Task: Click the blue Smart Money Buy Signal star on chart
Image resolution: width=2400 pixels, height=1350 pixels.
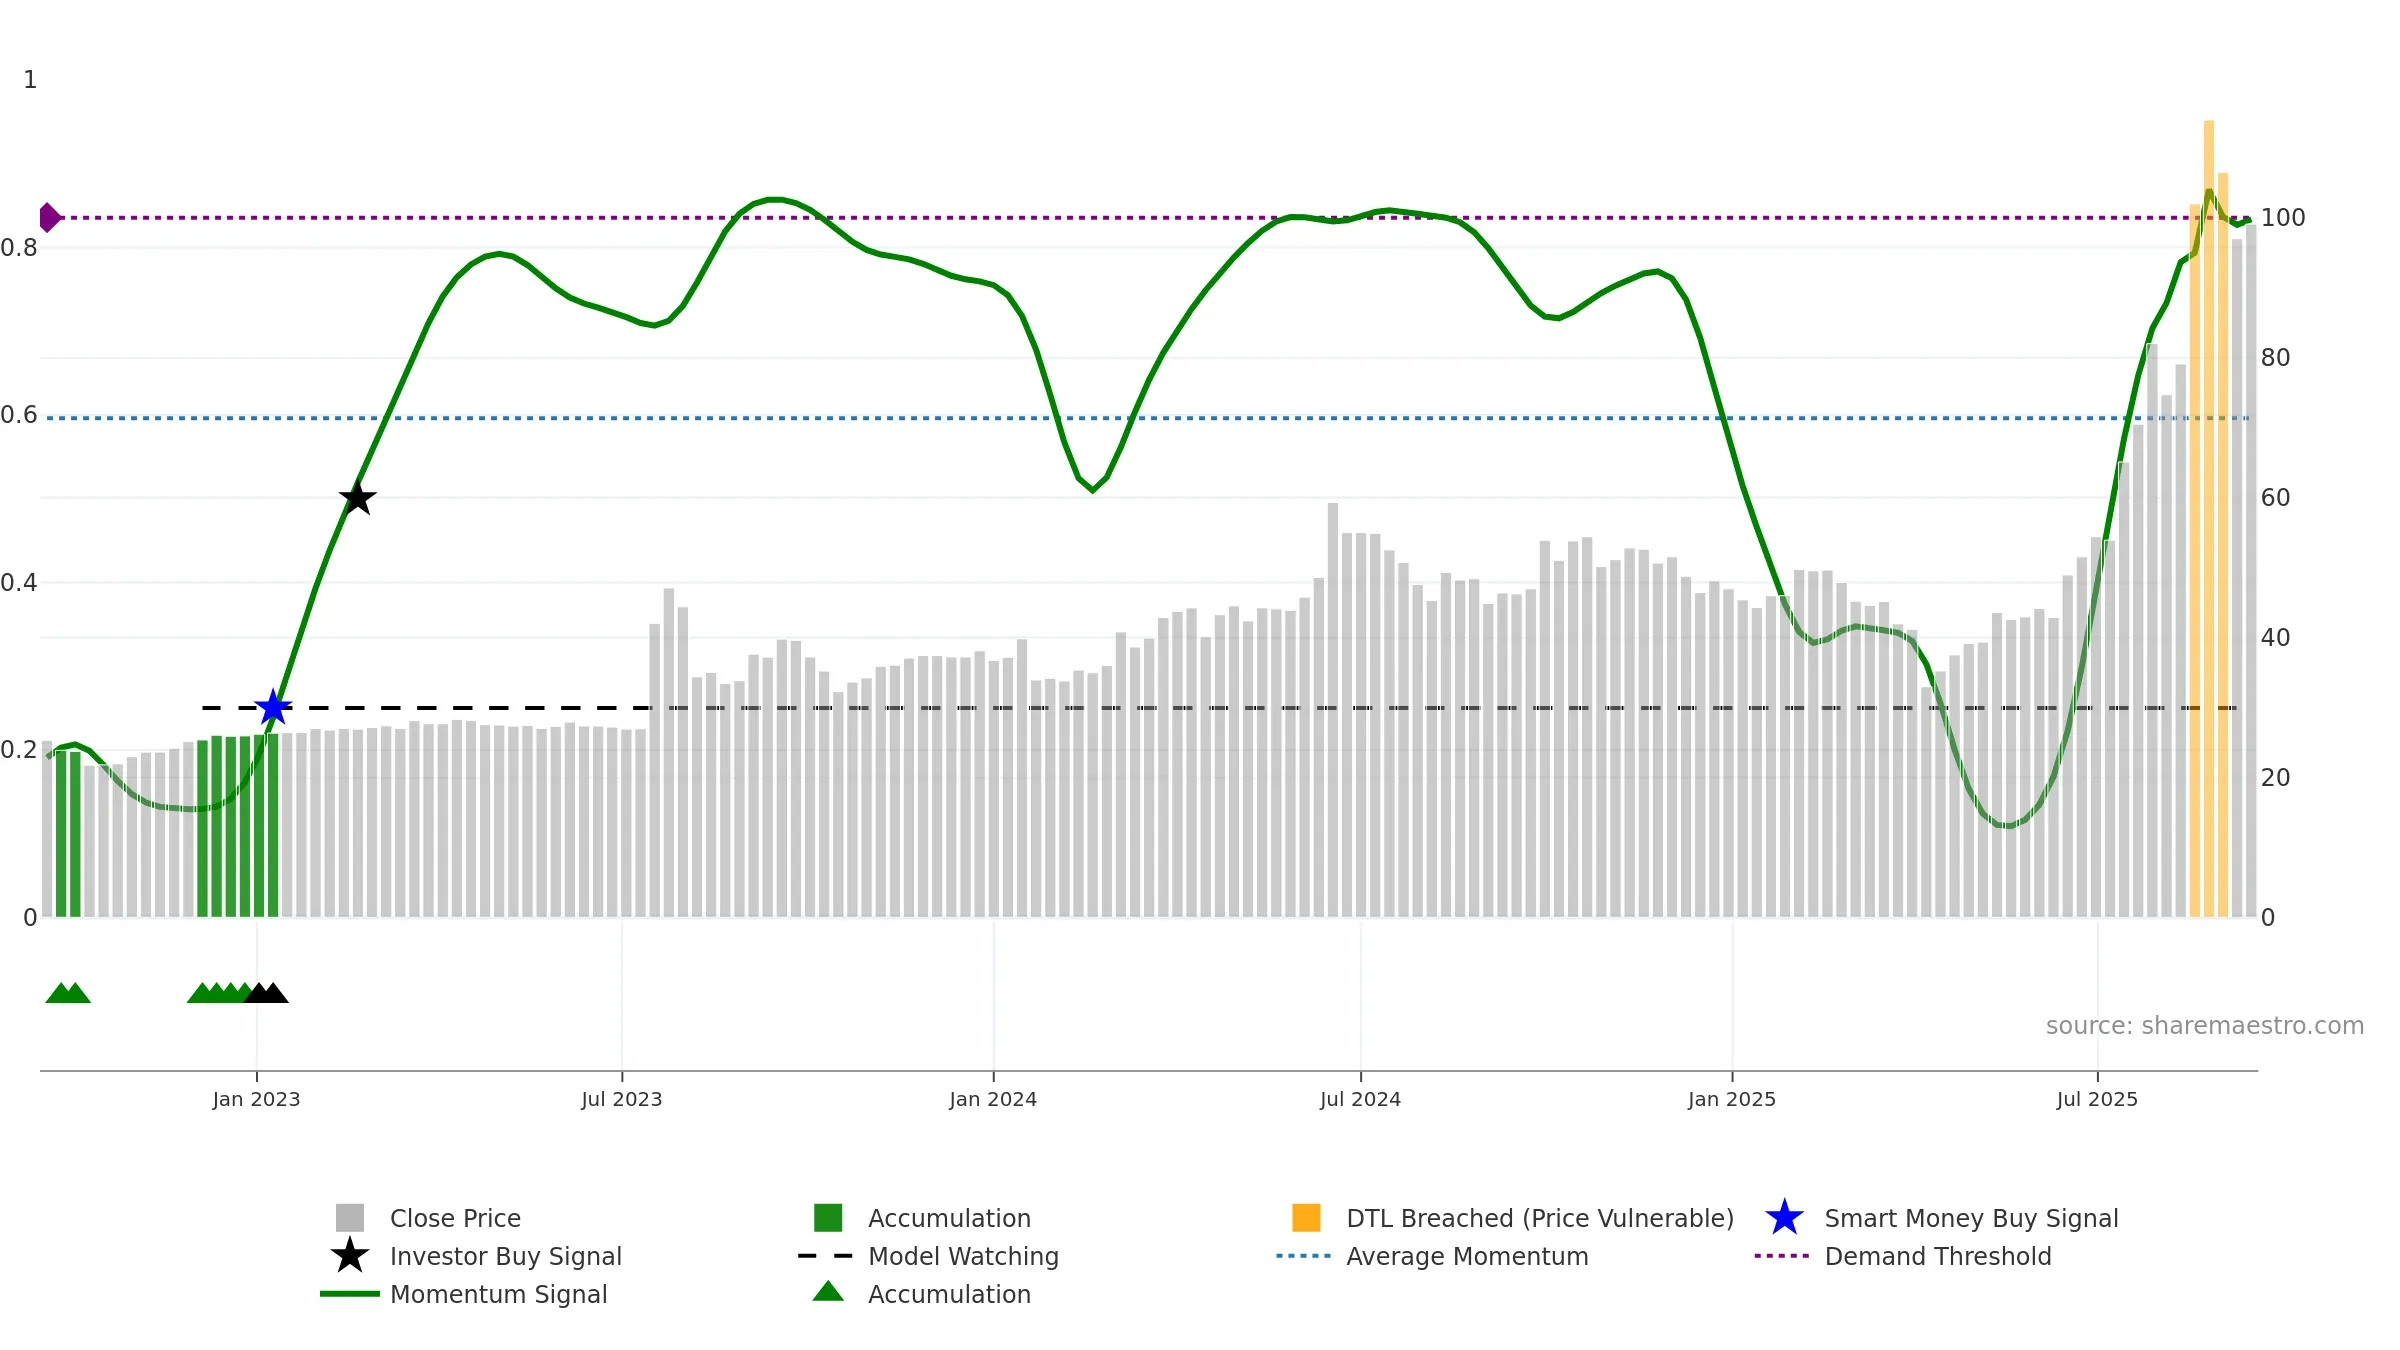Action: 273,707
